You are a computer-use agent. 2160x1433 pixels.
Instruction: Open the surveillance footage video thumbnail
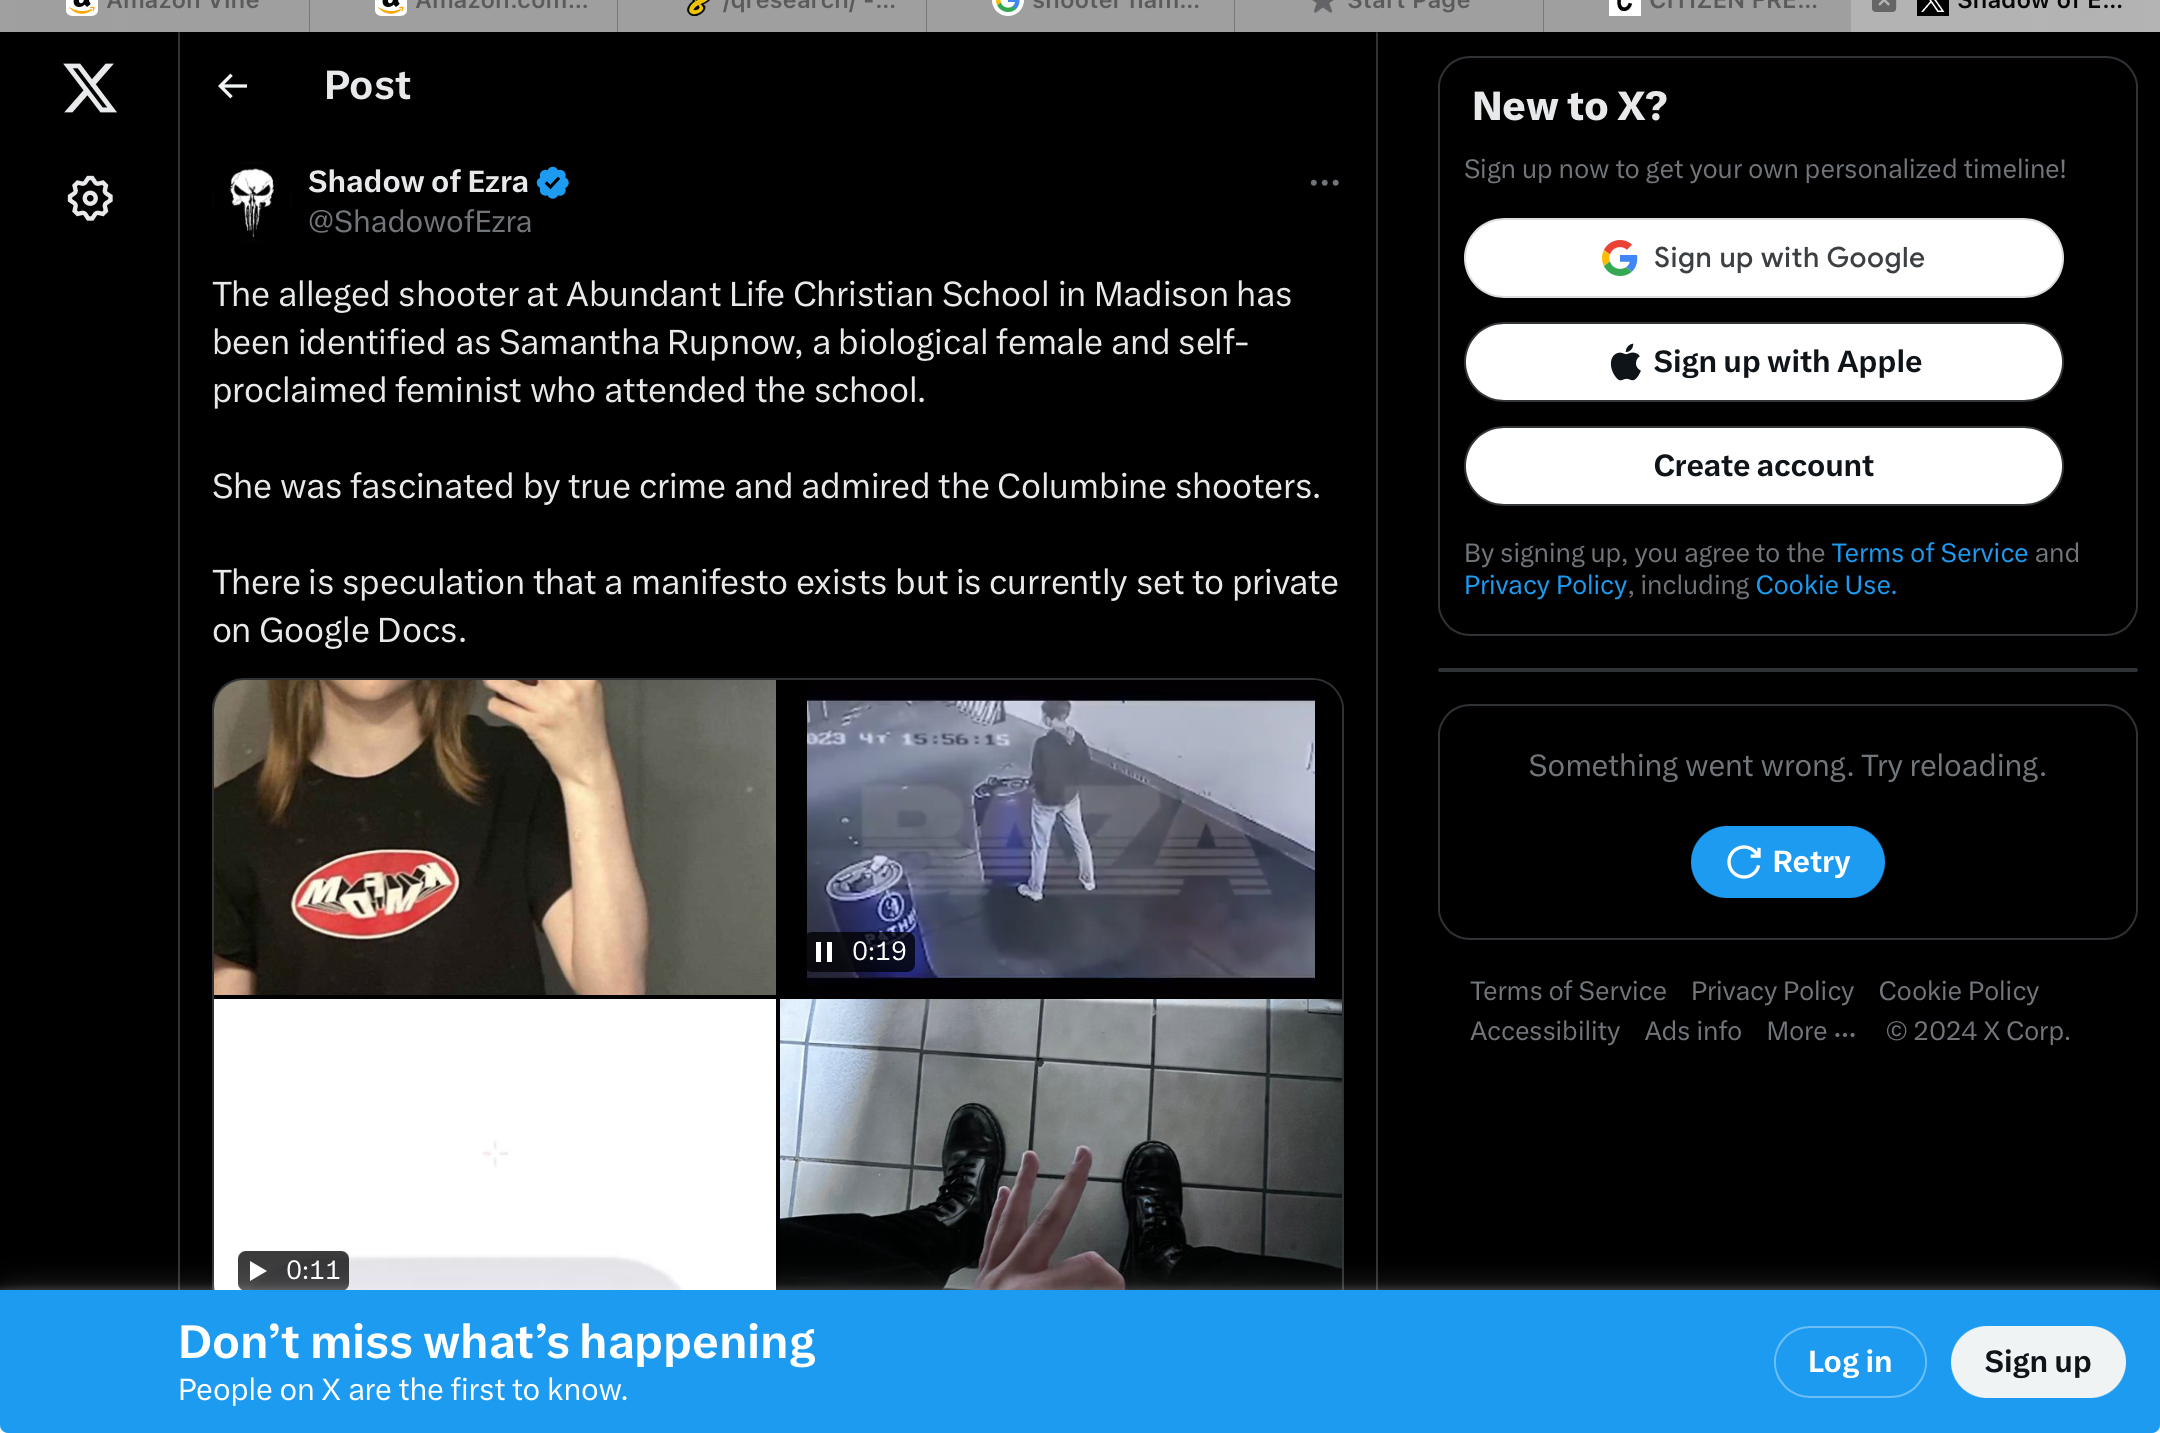click(1061, 838)
